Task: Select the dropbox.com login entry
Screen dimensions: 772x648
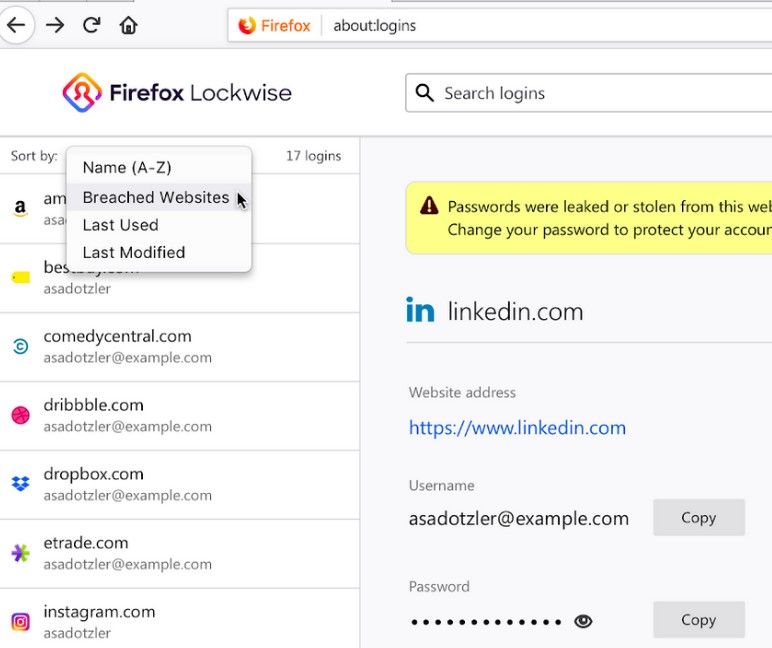Action: 180,485
